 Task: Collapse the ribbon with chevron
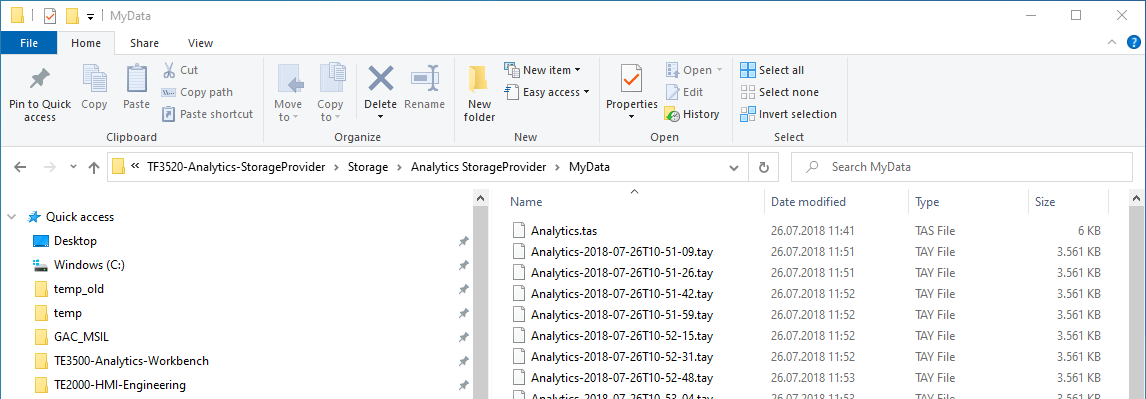(1112, 42)
